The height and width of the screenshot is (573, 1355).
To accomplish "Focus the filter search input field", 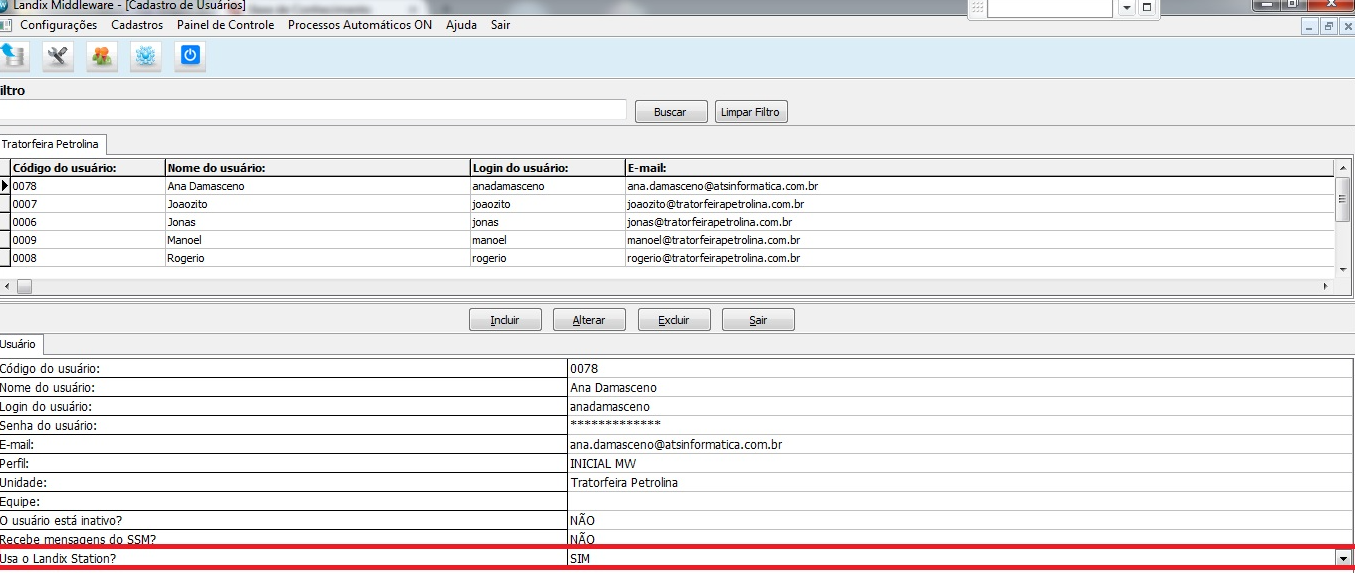I will 313,110.
